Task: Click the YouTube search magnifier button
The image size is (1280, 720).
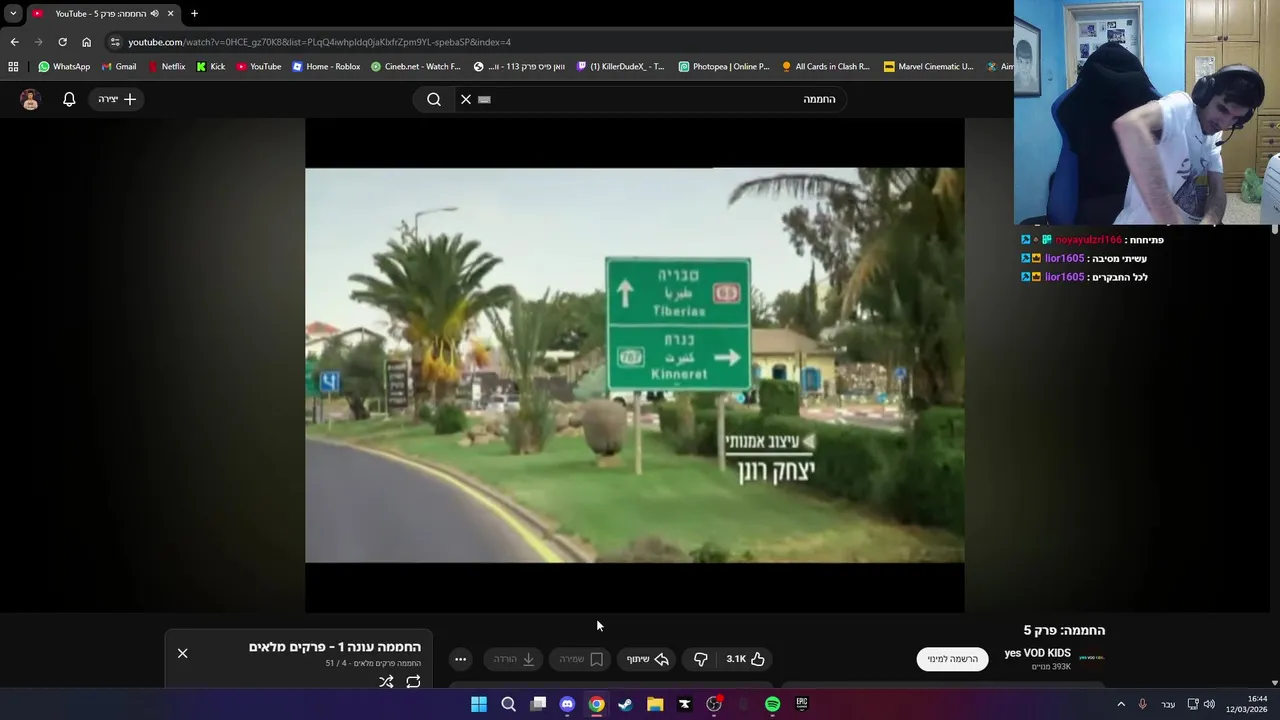Action: (x=434, y=99)
